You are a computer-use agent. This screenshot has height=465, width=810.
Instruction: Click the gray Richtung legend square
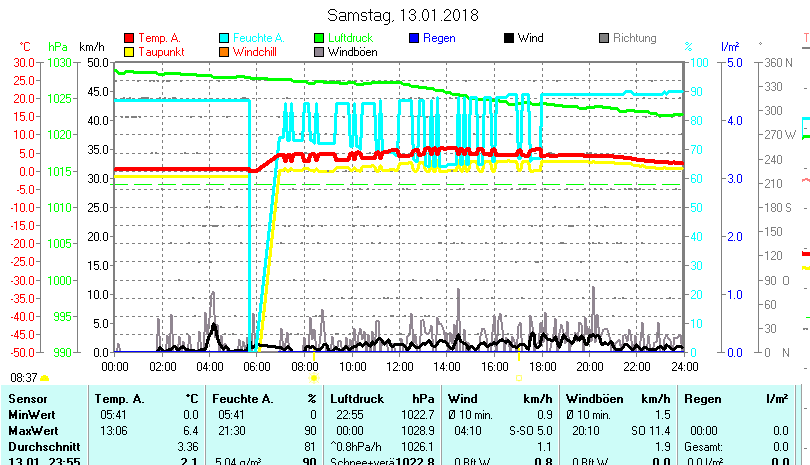coord(604,38)
